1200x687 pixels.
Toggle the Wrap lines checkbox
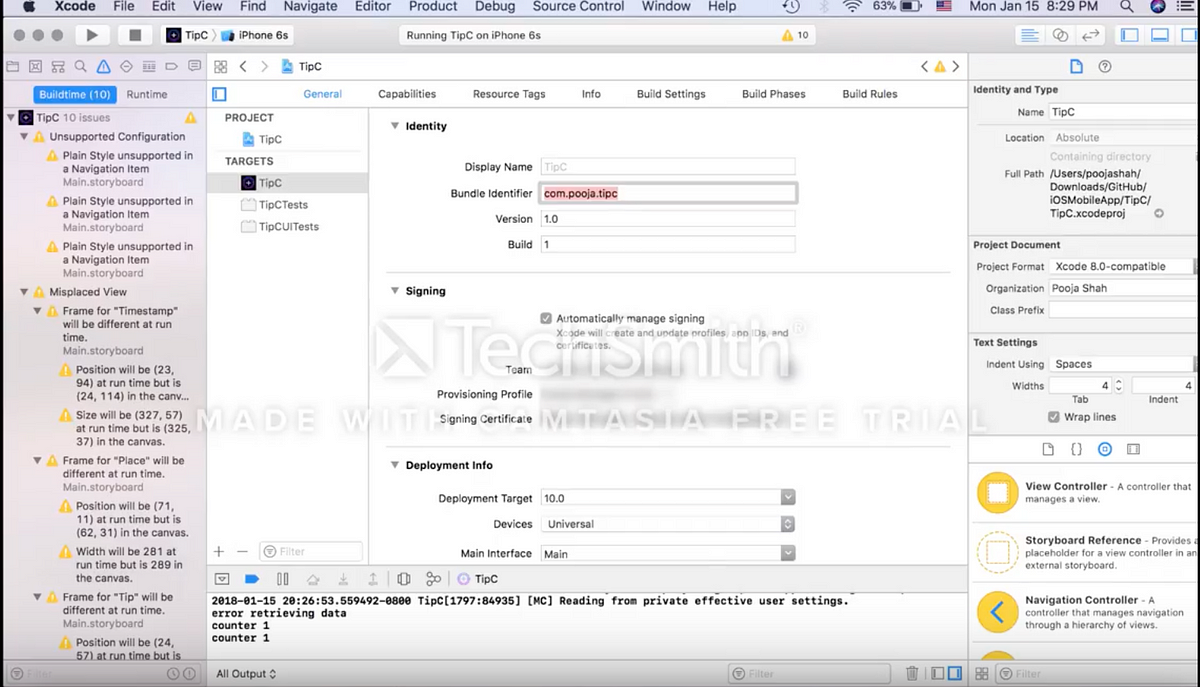1054,417
